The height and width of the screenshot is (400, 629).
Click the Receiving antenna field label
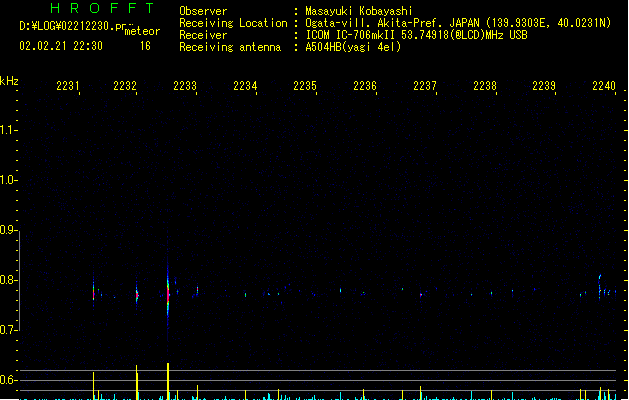click(x=230, y=47)
